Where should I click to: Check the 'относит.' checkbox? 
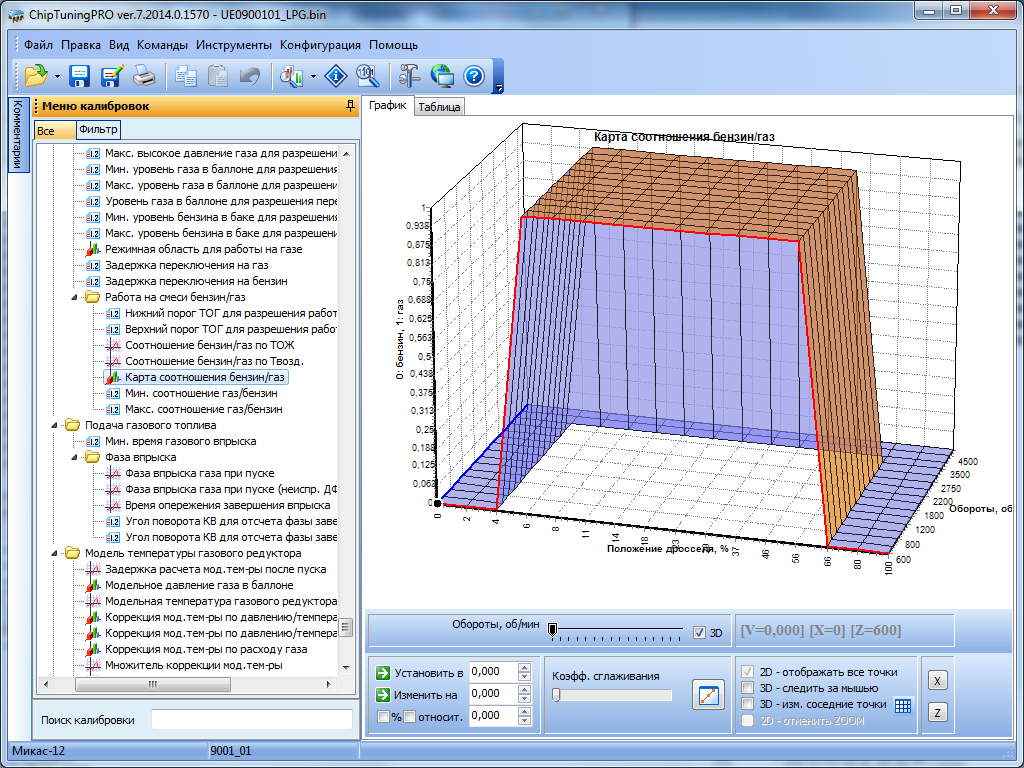[x=409, y=716]
